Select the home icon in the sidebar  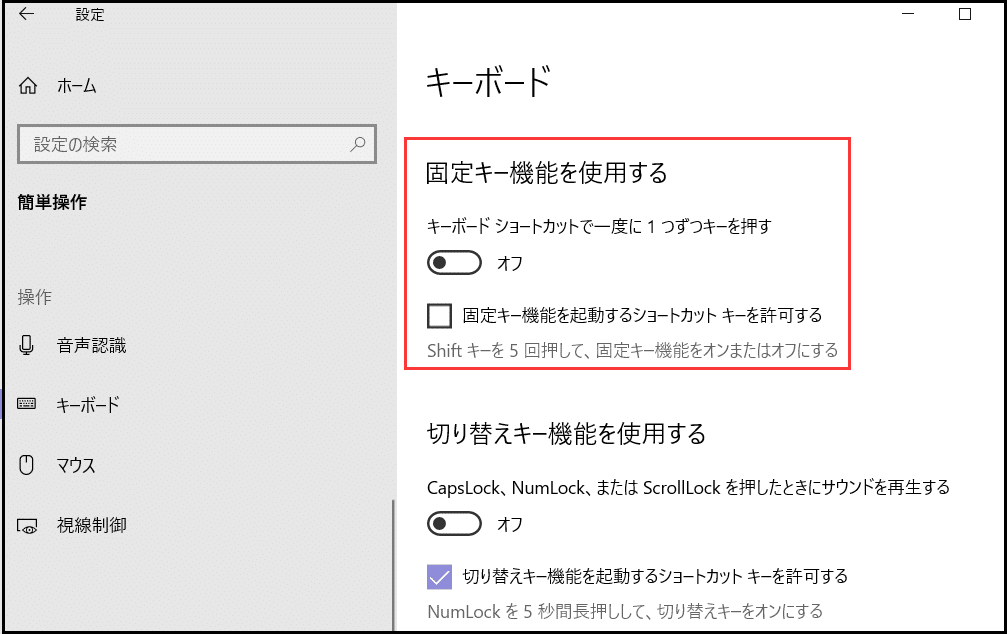(27, 85)
